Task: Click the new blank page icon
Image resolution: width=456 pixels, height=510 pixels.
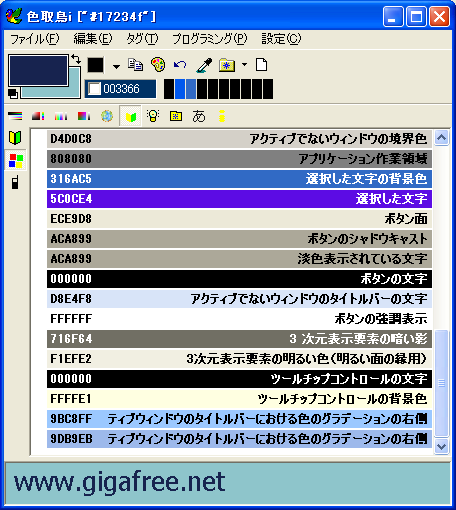Action: click(261, 65)
